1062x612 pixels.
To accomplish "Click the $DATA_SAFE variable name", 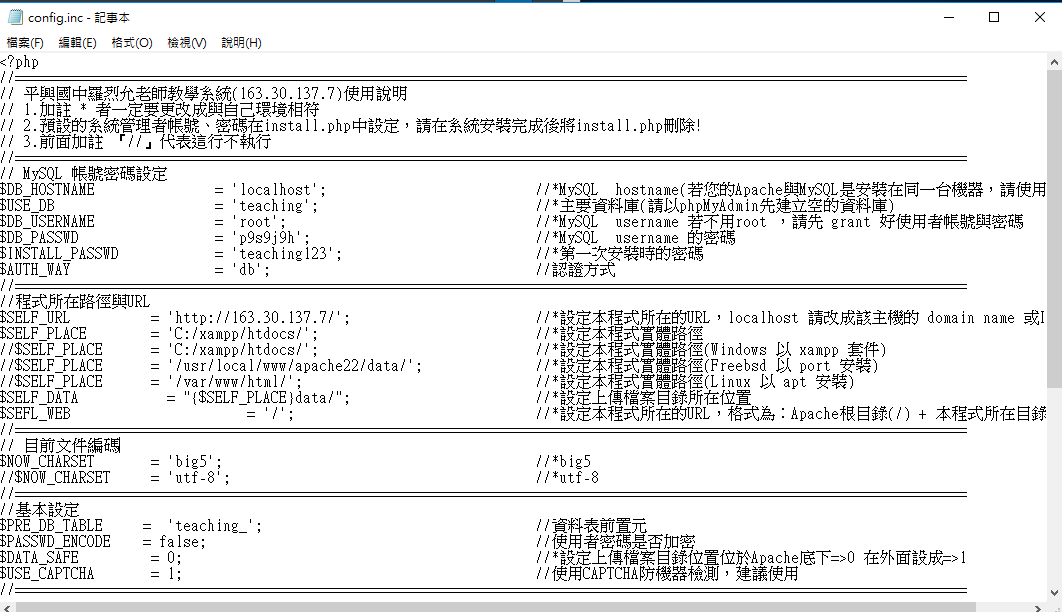I will coord(39,558).
